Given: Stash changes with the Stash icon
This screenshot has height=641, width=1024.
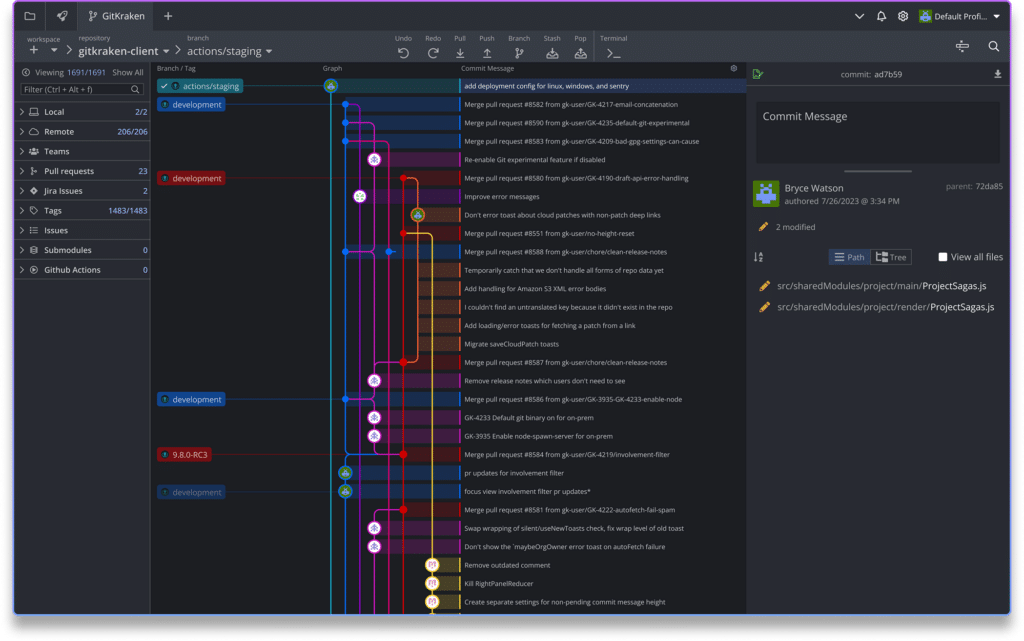Looking at the screenshot, I should 552,54.
